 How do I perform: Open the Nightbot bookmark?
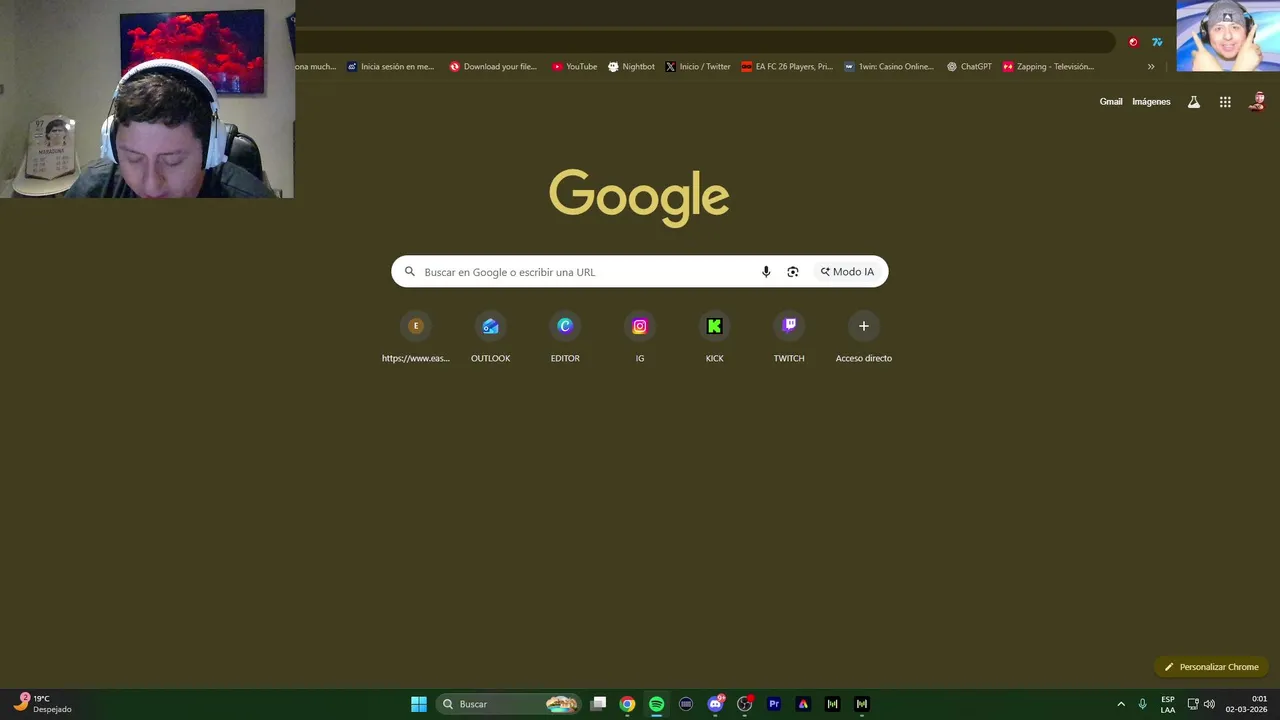(x=631, y=67)
